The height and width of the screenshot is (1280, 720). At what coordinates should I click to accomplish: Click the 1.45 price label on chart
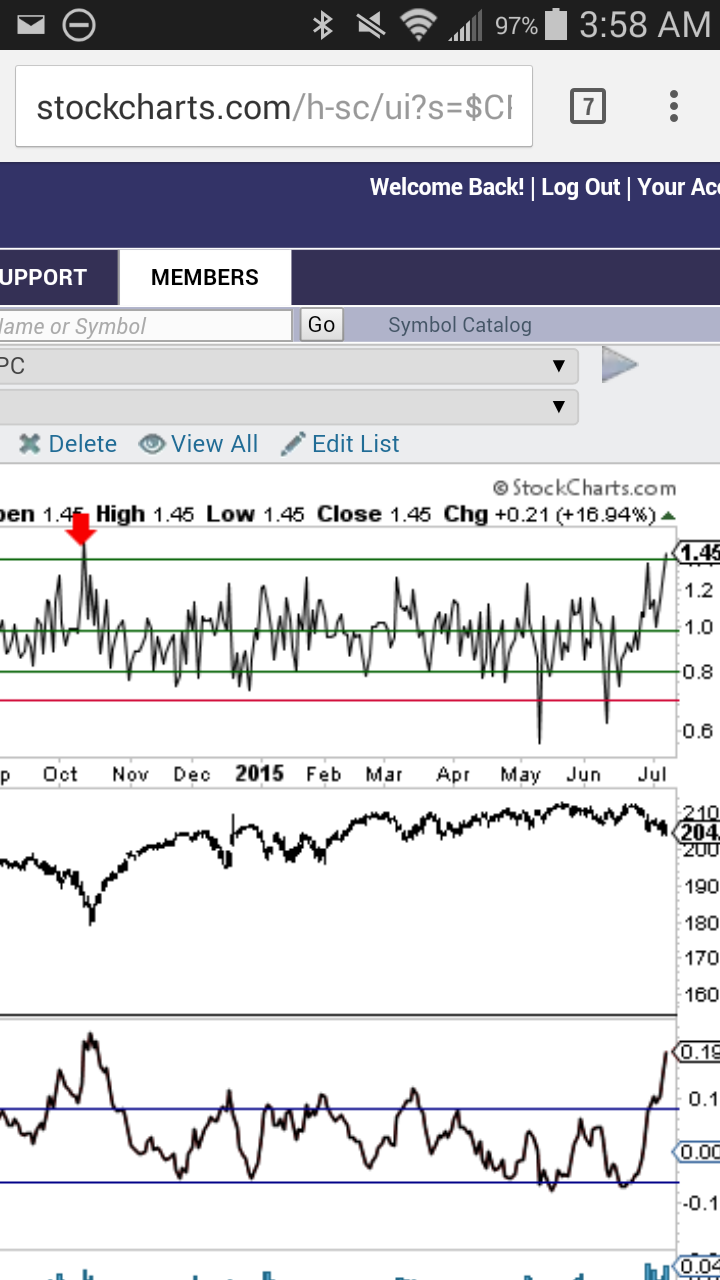coord(699,552)
